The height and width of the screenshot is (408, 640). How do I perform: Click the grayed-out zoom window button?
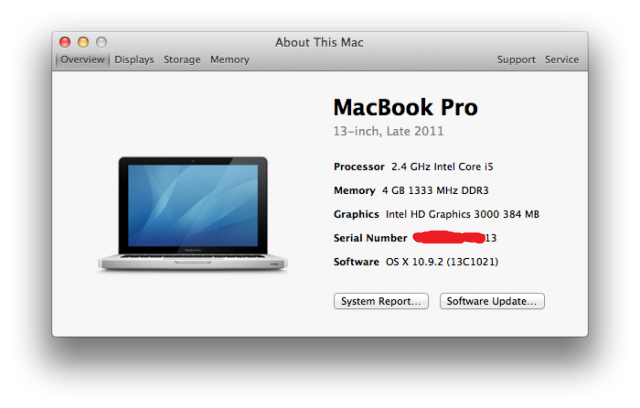pyautogui.click(x=102, y=42)
